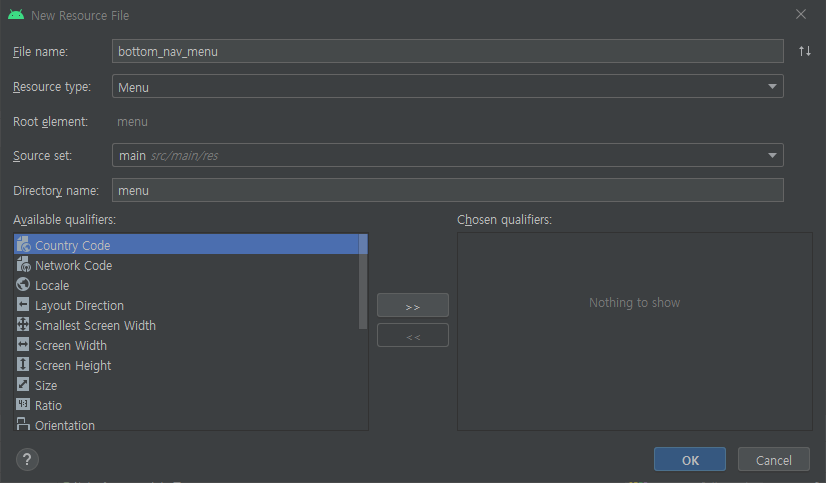
Task: Select Screen Height qualifier
Action: [186, 365]
